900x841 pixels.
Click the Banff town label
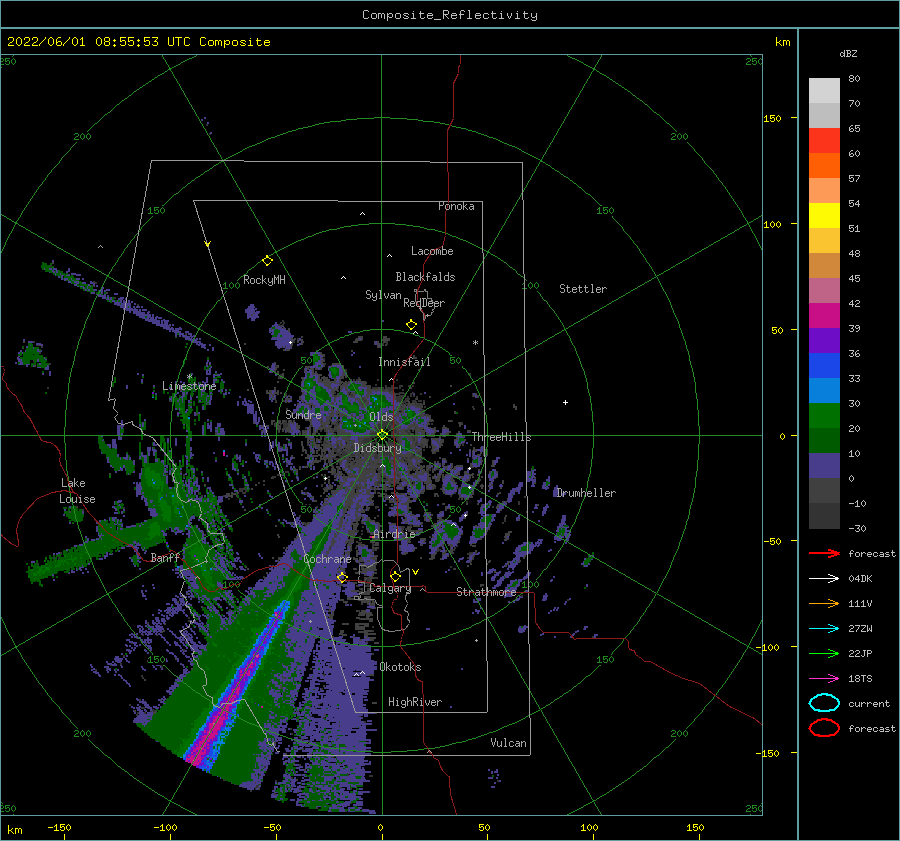pos(165,557)
